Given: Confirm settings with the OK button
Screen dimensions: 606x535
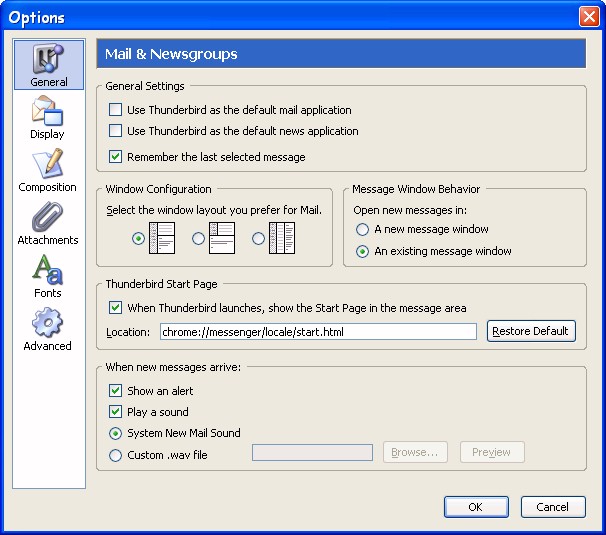Looking at the screenshot, I should (x=476, y=507).
